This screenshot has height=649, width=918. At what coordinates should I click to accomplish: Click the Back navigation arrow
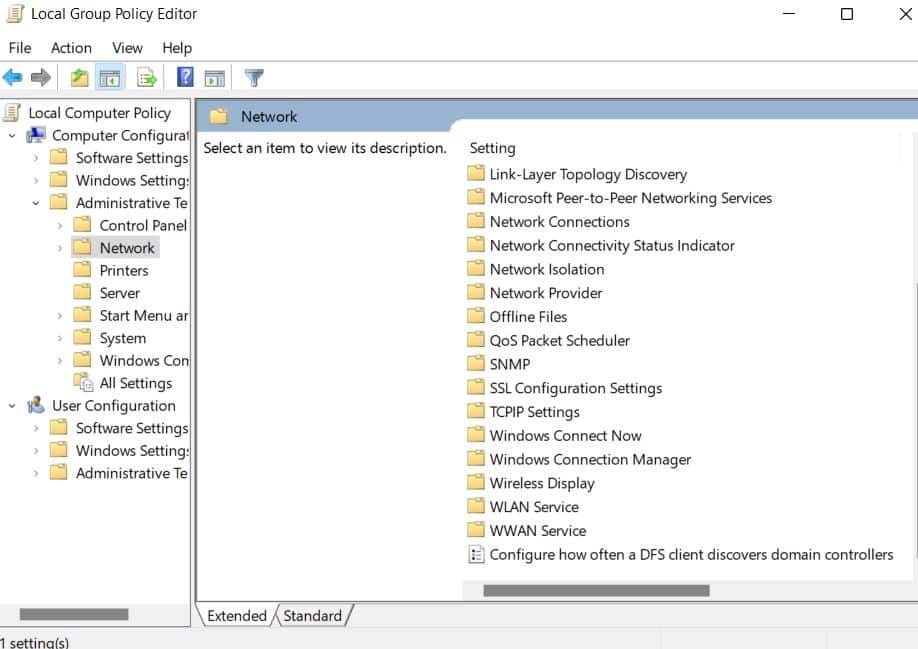12,77
